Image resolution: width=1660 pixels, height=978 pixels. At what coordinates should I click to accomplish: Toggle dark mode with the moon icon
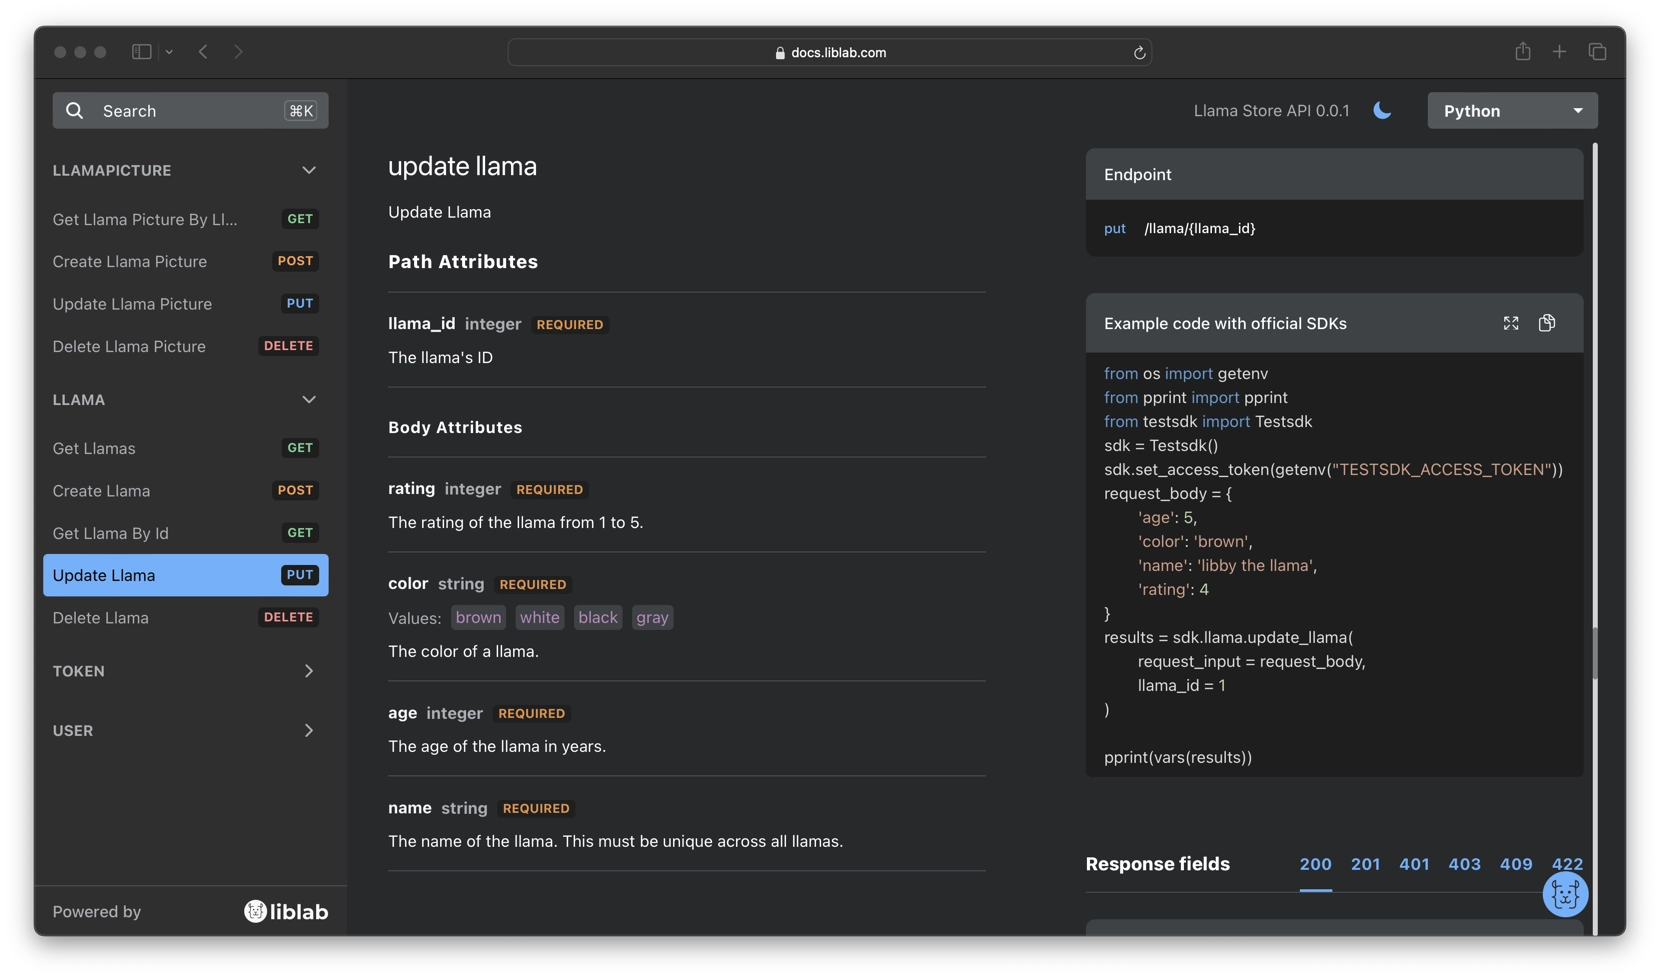(1381, 110)
